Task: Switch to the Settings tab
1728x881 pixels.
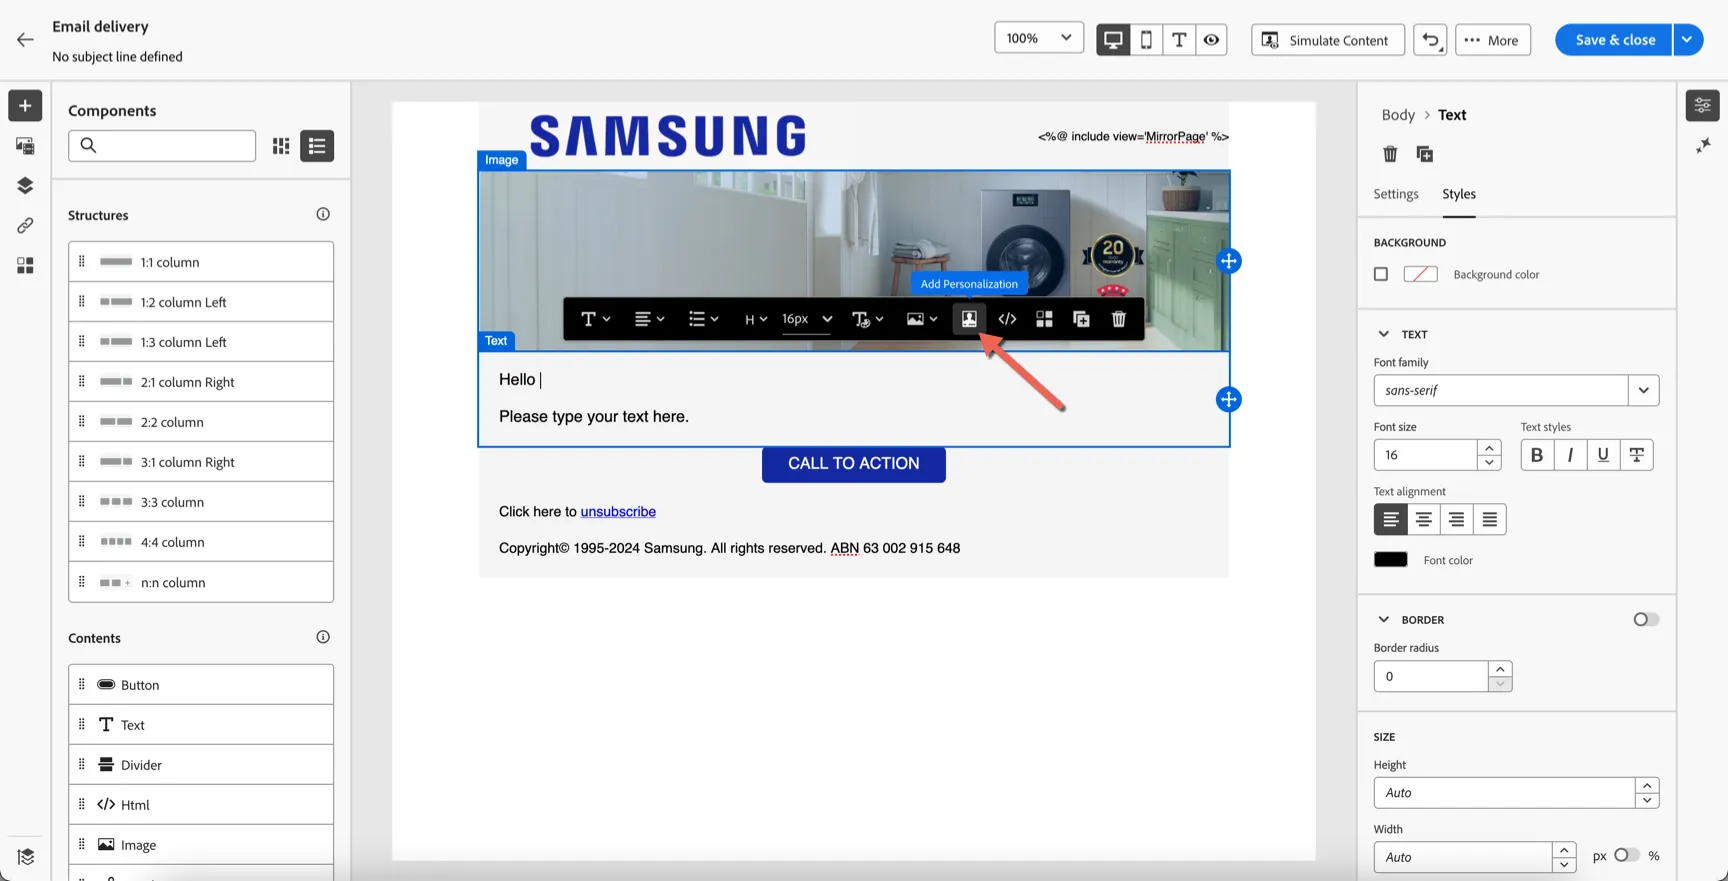Action: (x=1395, y=194)
